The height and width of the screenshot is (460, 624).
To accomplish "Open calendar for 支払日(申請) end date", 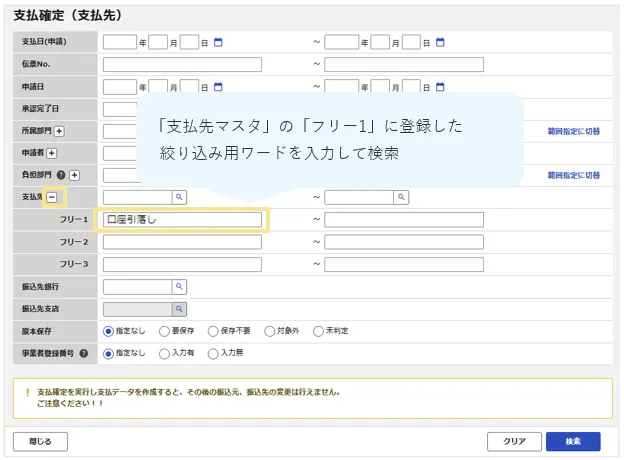I will coord(440,42).
